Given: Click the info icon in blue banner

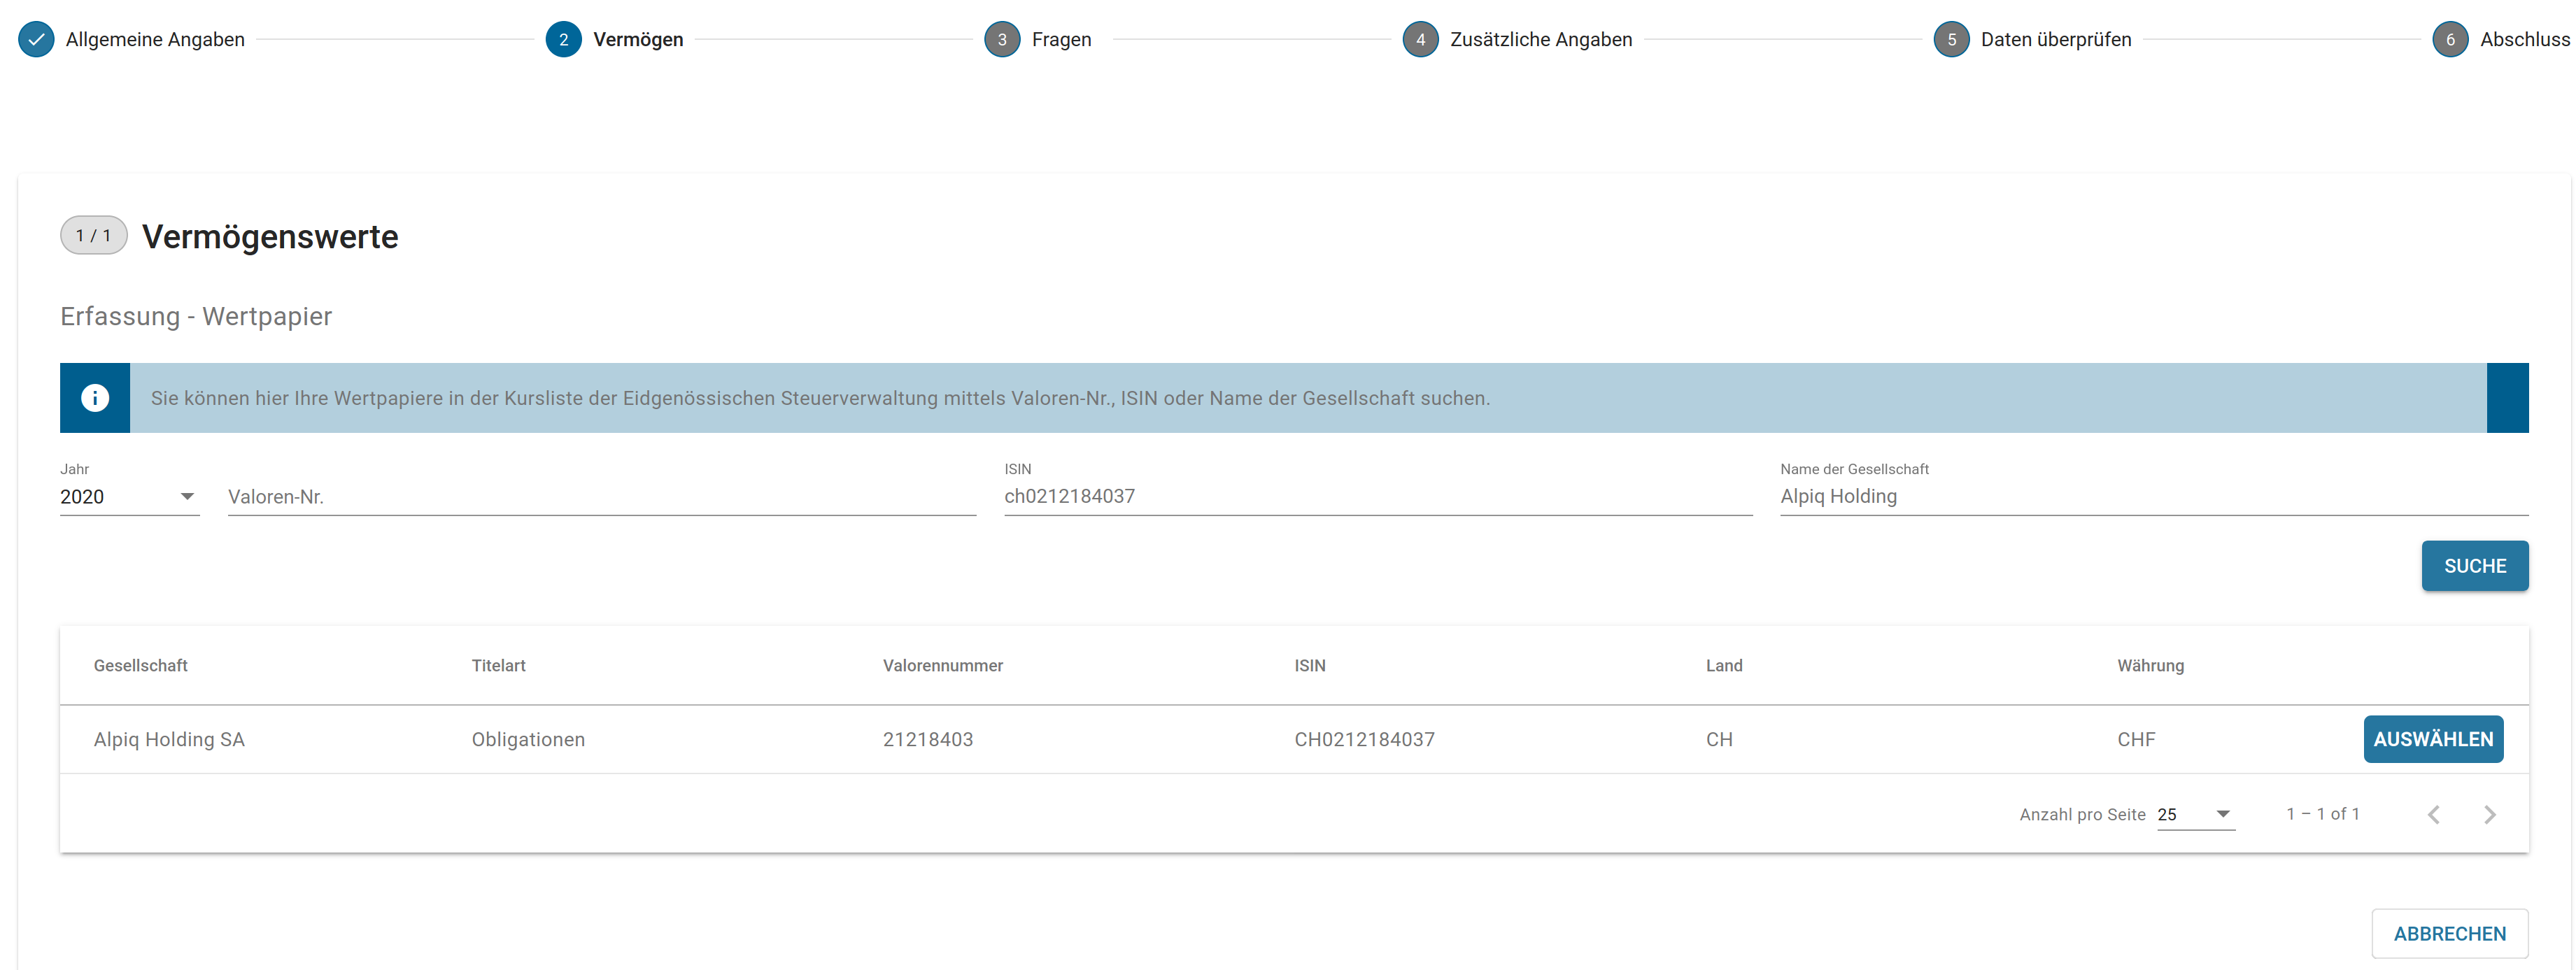Looking at the screenshot, I should (95, 398).
